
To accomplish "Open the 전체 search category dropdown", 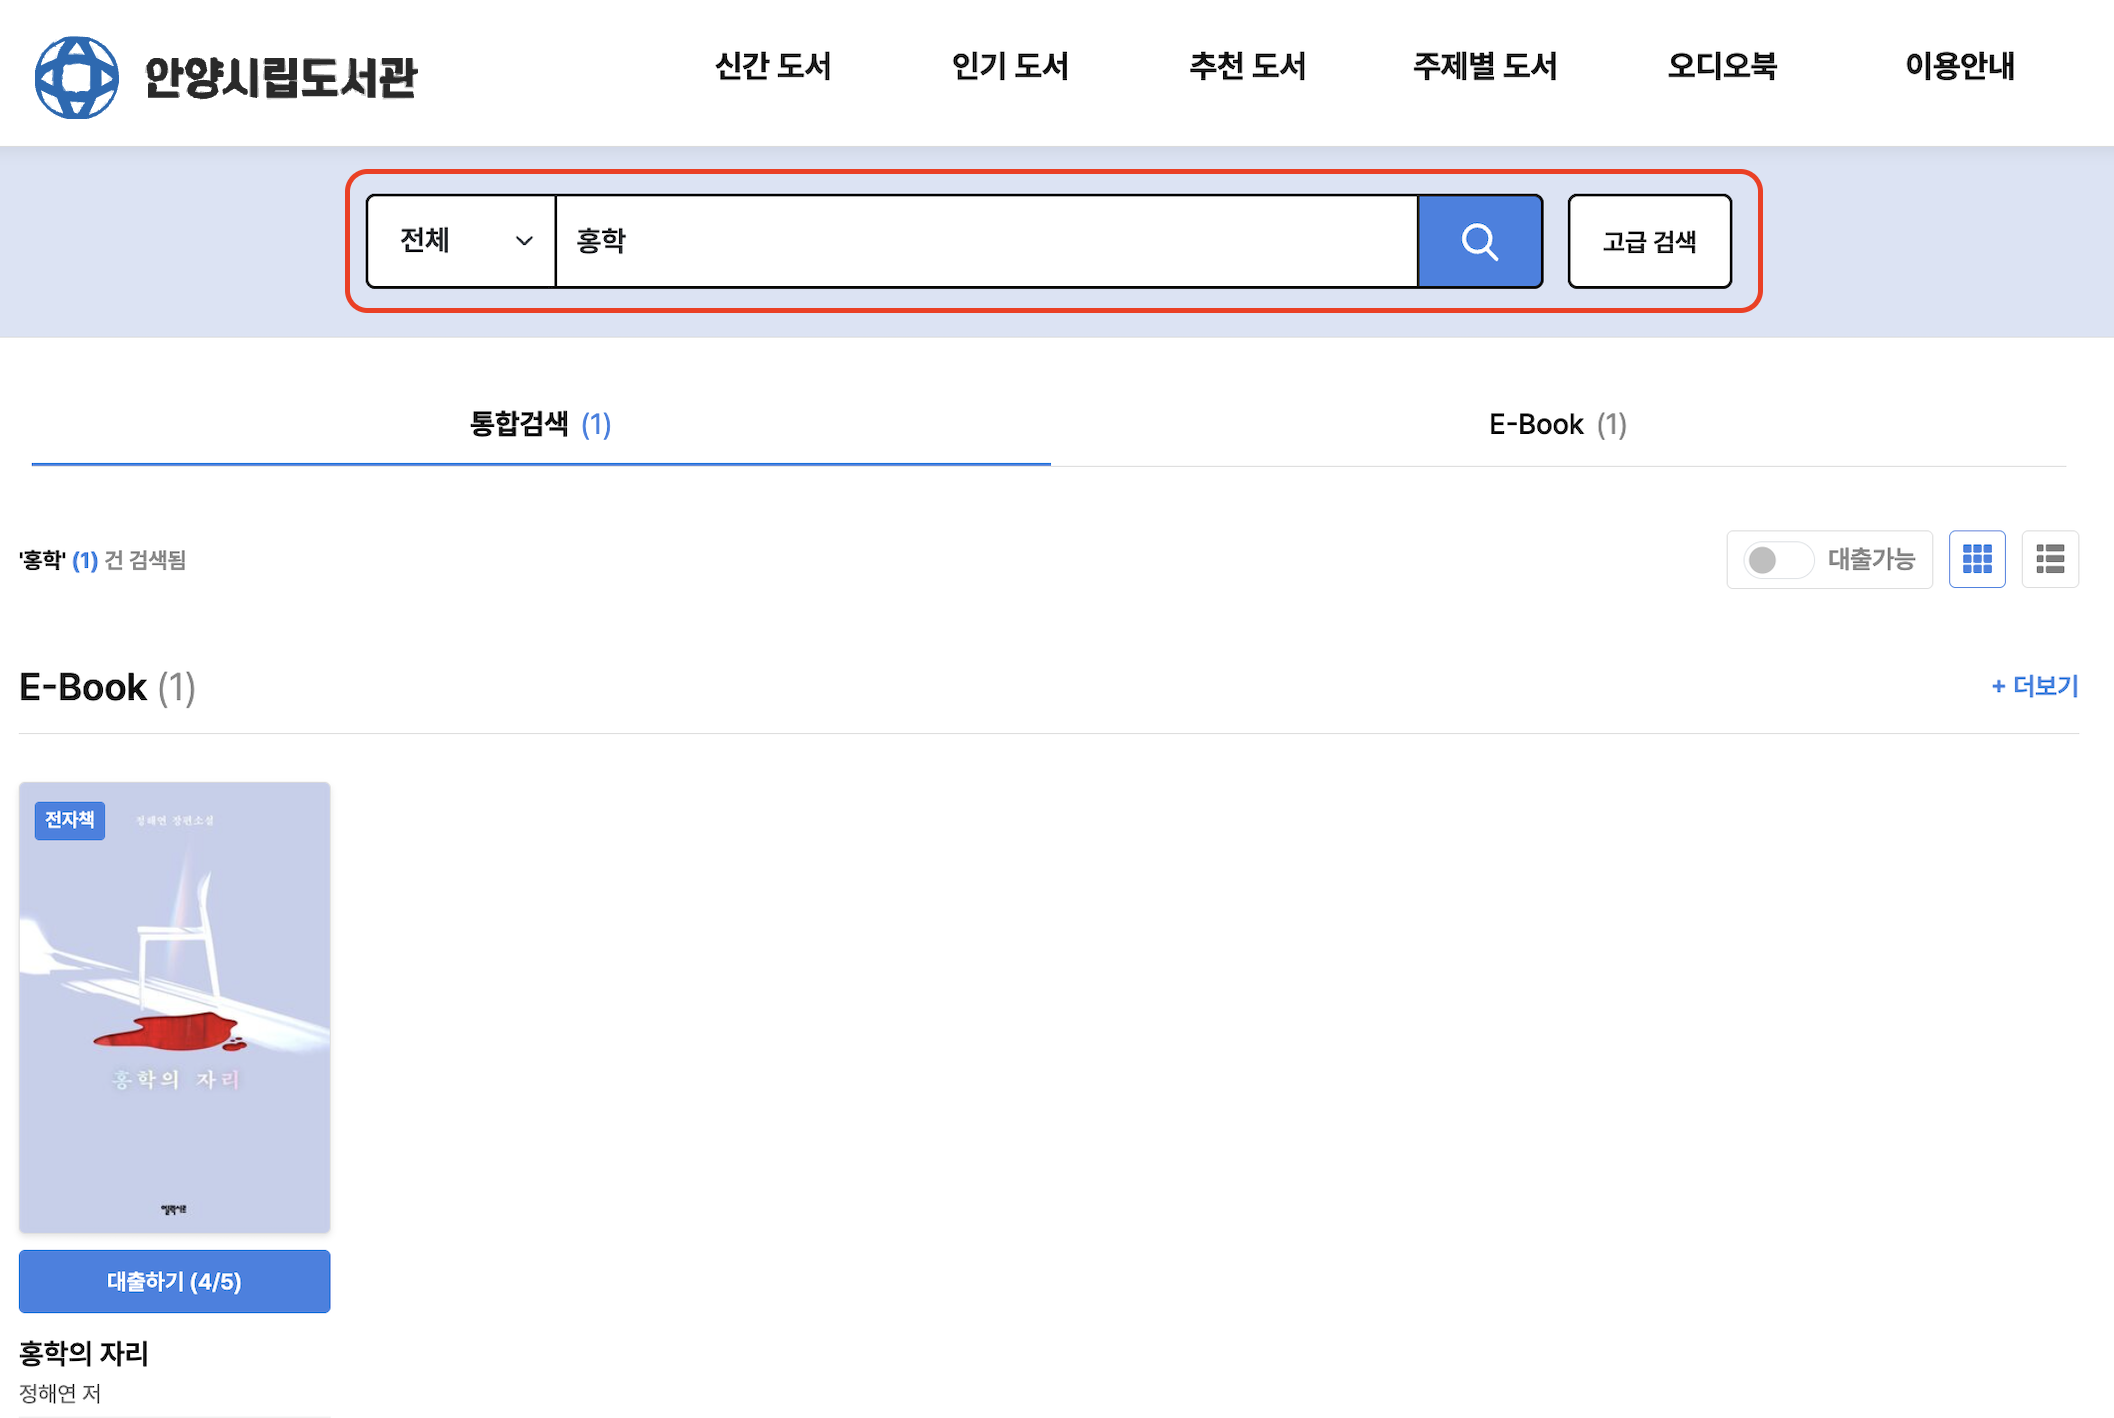I will click(462, 241).
